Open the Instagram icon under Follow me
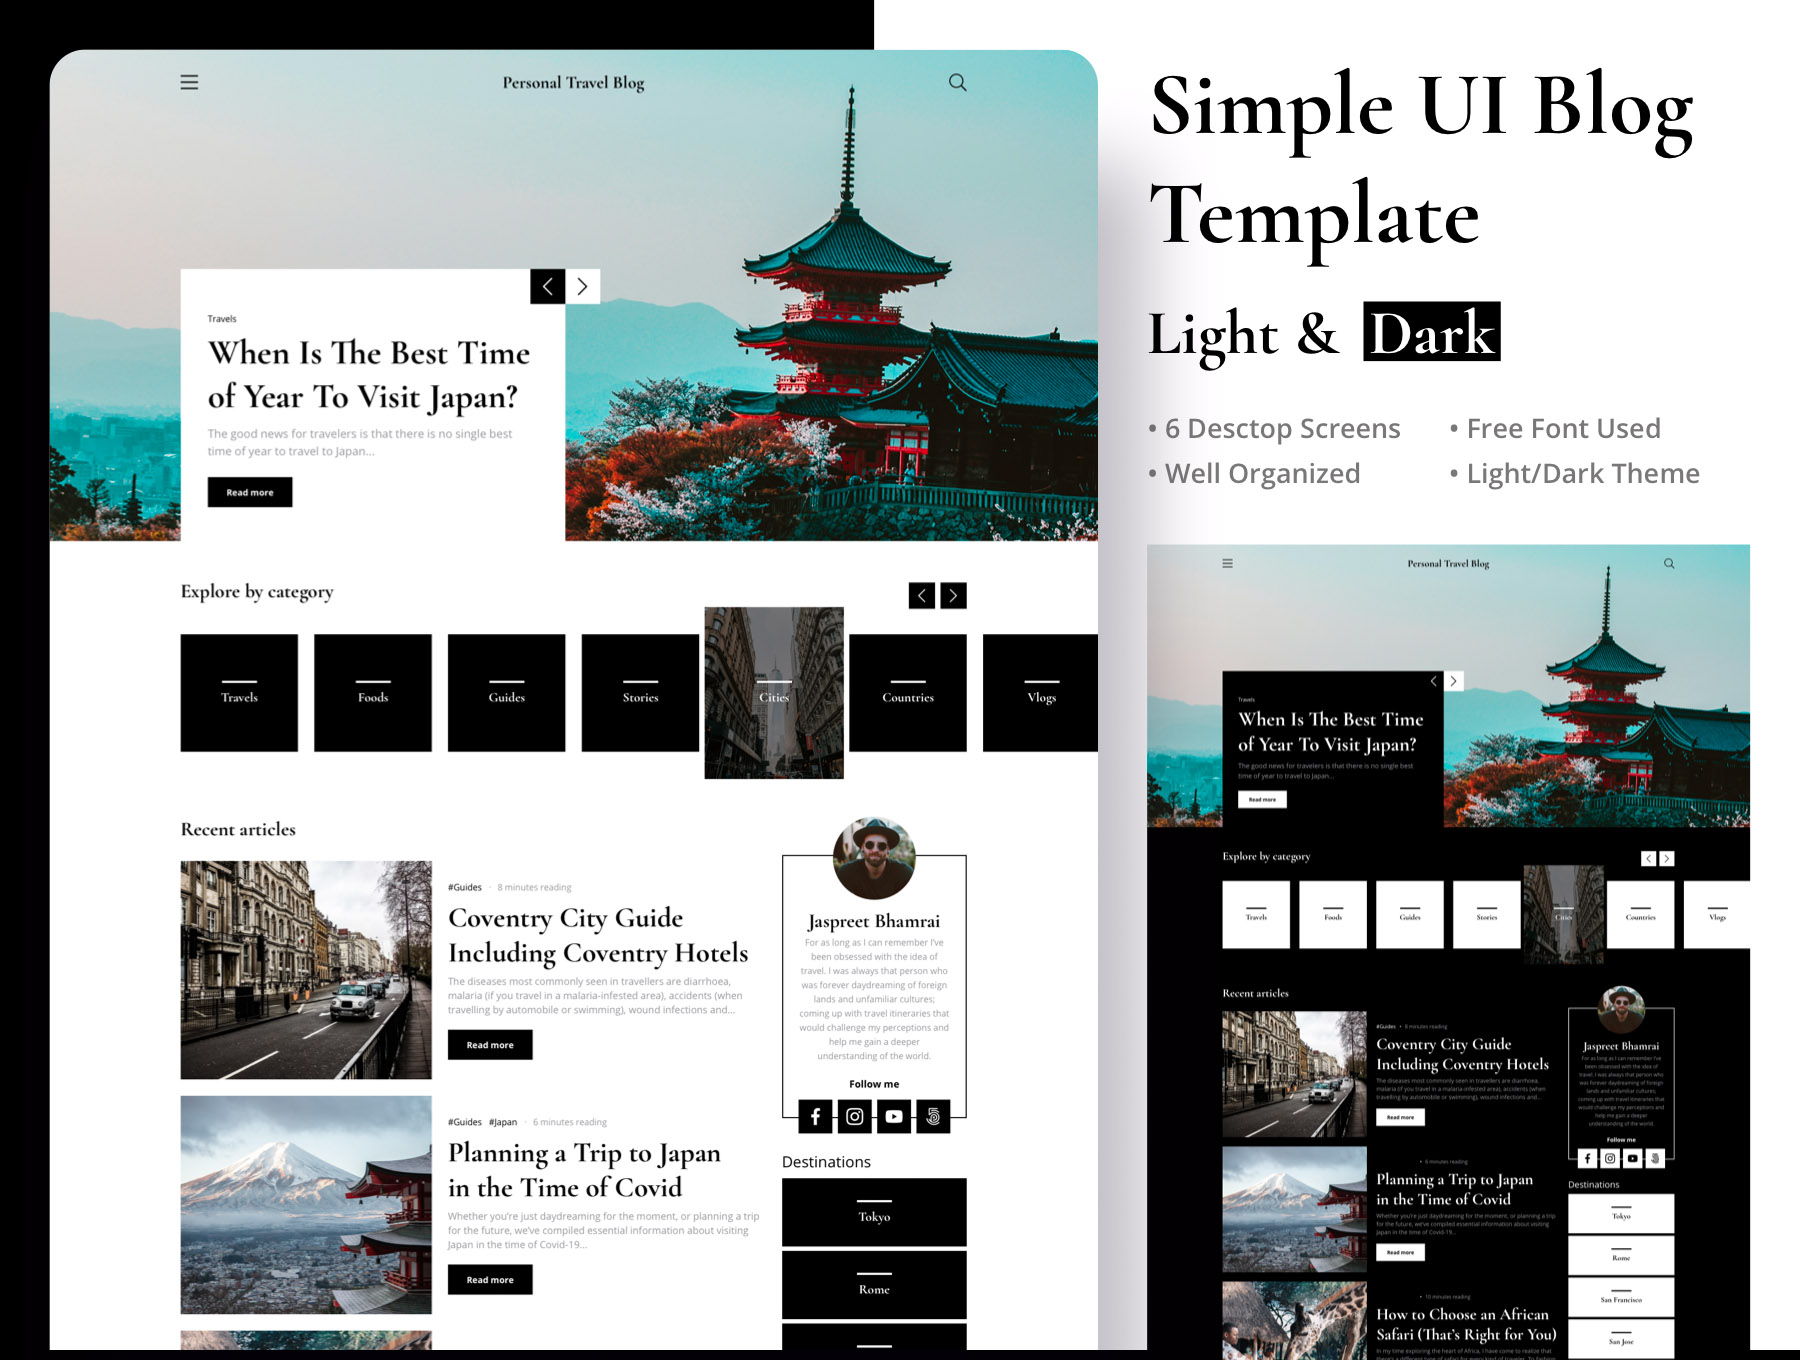The height and width of the screenshot is (1360, 1800). coord(854,1116)
